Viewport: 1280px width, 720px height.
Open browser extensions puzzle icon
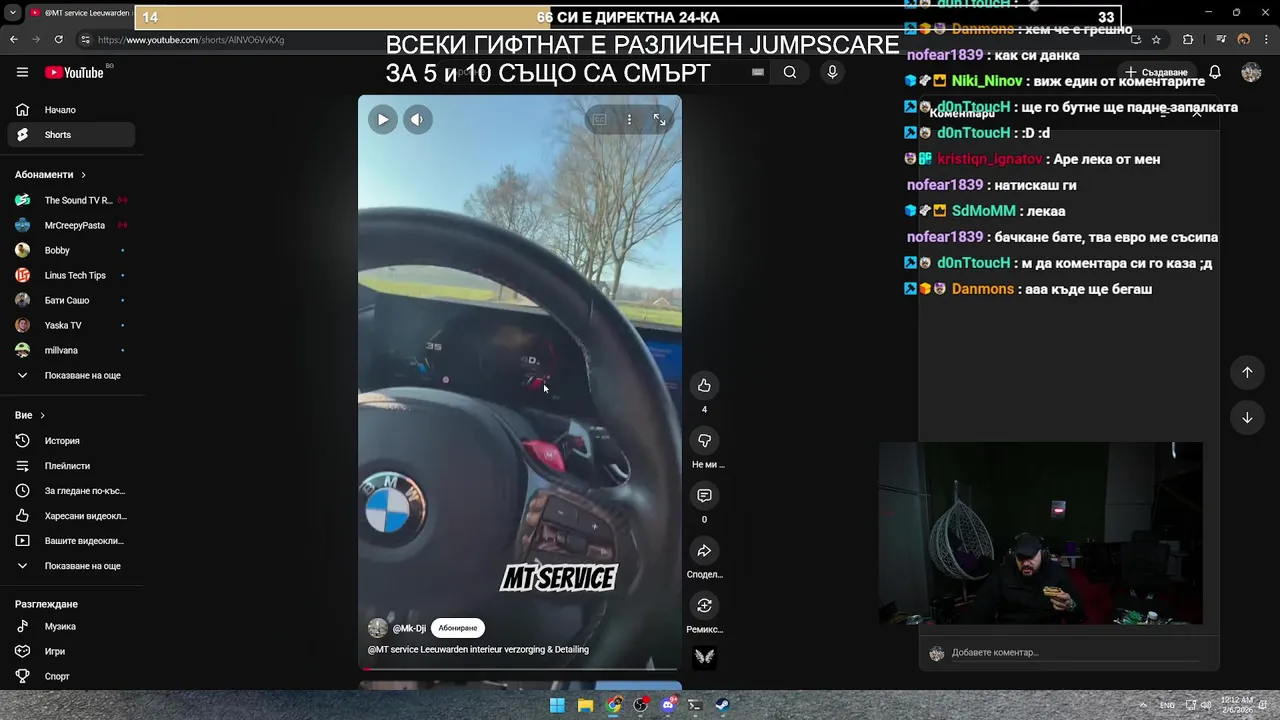(1188, 40)
